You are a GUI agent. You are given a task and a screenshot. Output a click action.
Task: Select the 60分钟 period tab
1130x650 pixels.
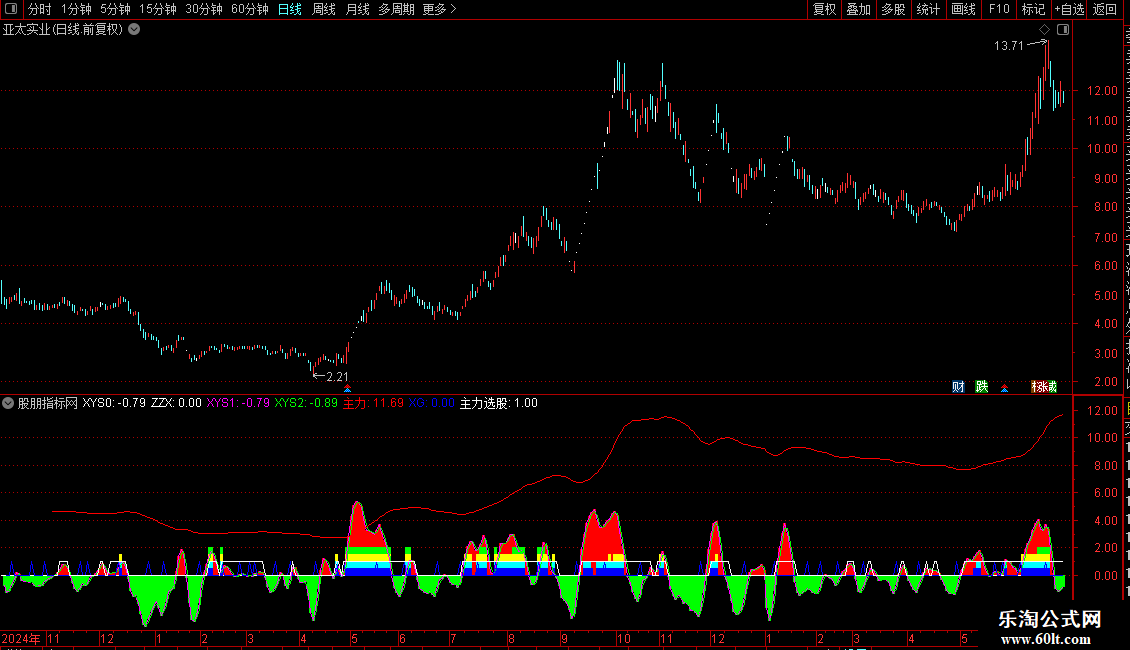(250, 9)
